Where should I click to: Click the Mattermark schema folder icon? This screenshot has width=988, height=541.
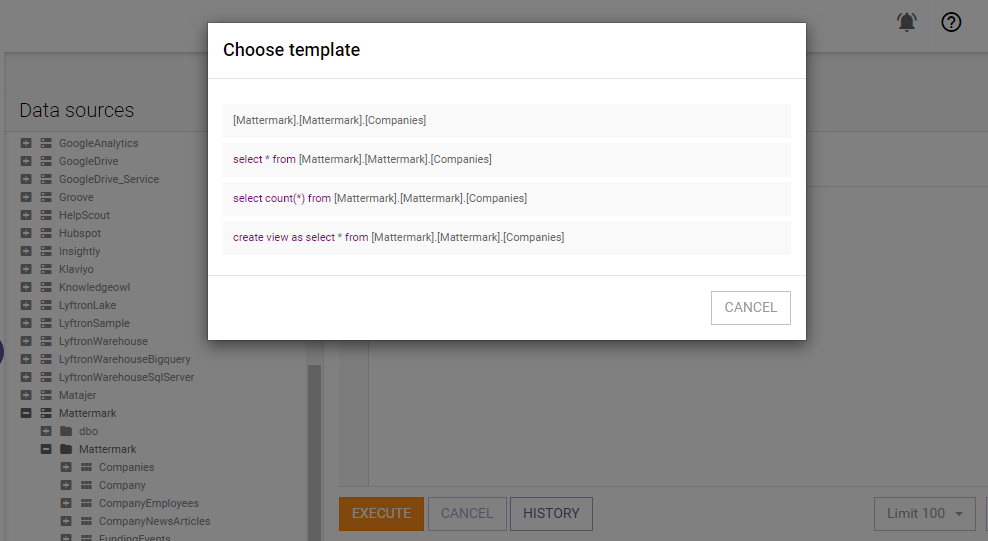[66, 449]
